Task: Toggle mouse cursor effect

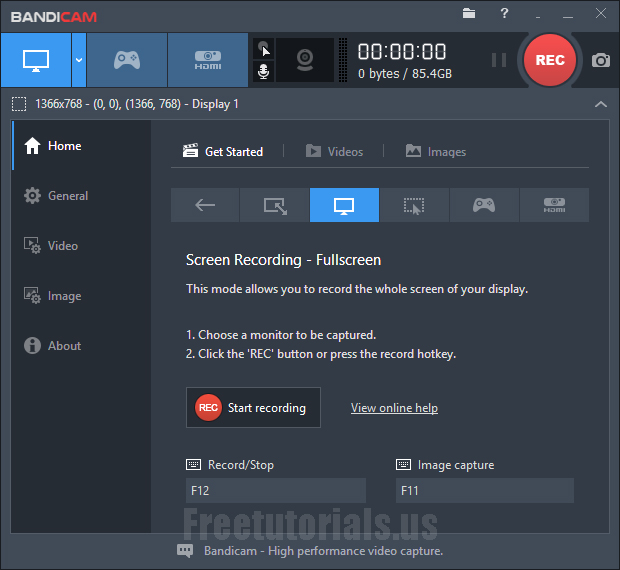Action: pyautogui.click(x=264, y=48)
